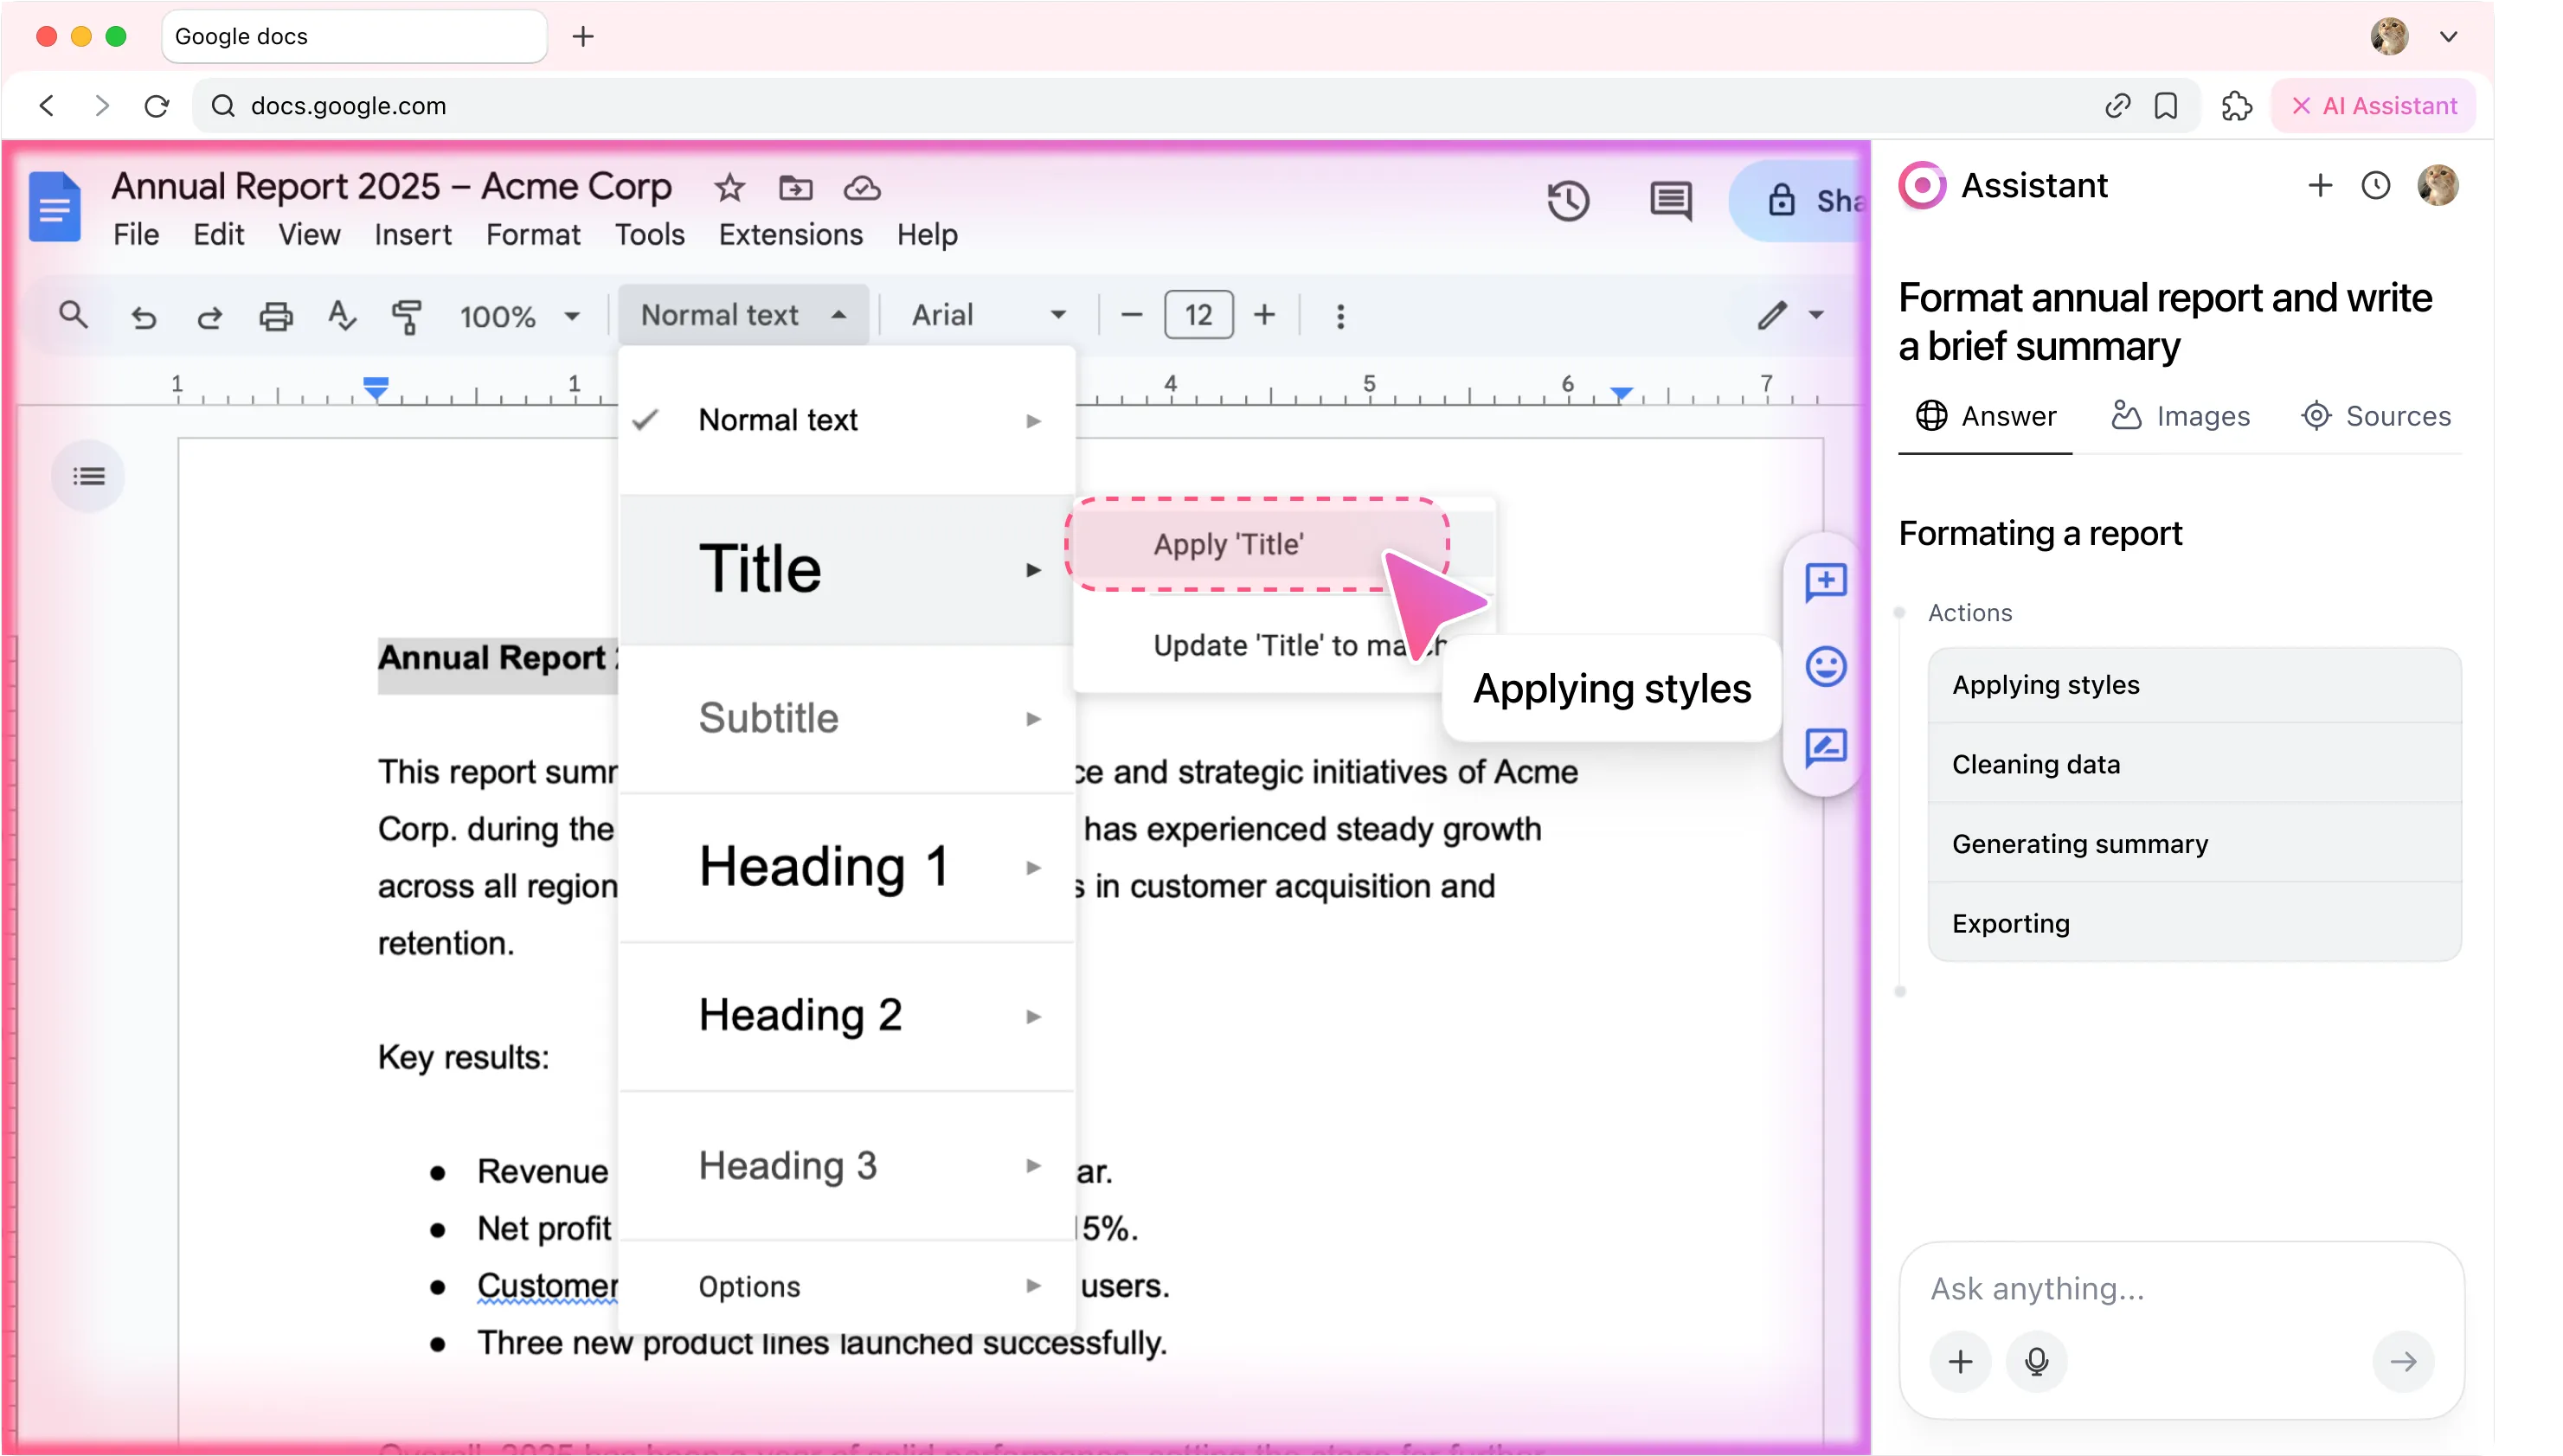
Task: Open the Format menu
Action: point(532,235)
